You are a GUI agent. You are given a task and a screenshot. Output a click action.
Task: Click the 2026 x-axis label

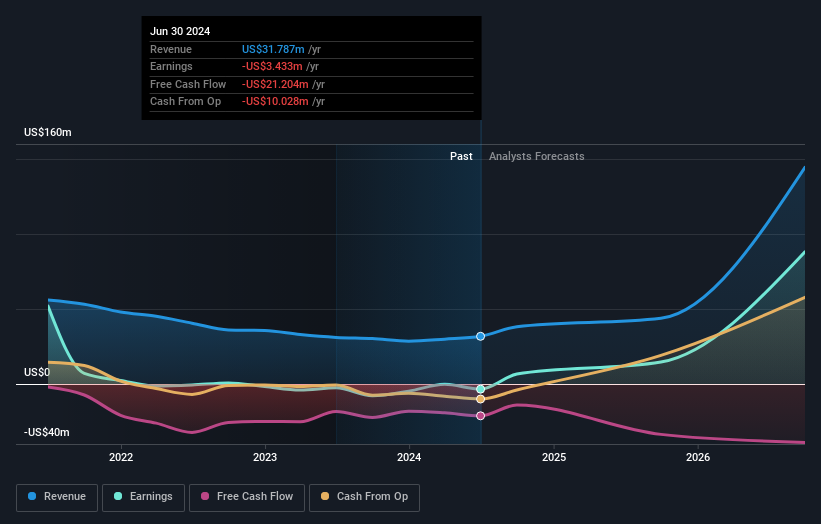tap(698, 457)
